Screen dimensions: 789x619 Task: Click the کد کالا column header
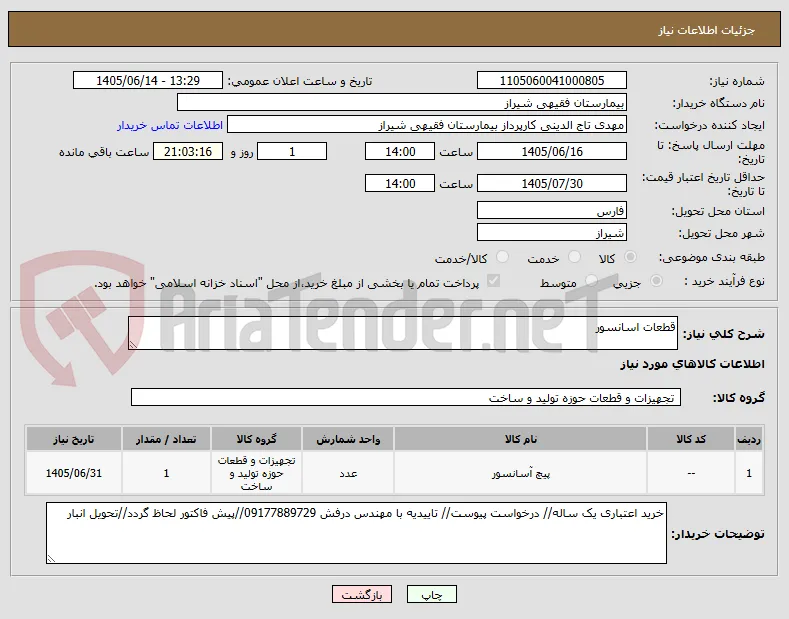(x=690, y=439)
